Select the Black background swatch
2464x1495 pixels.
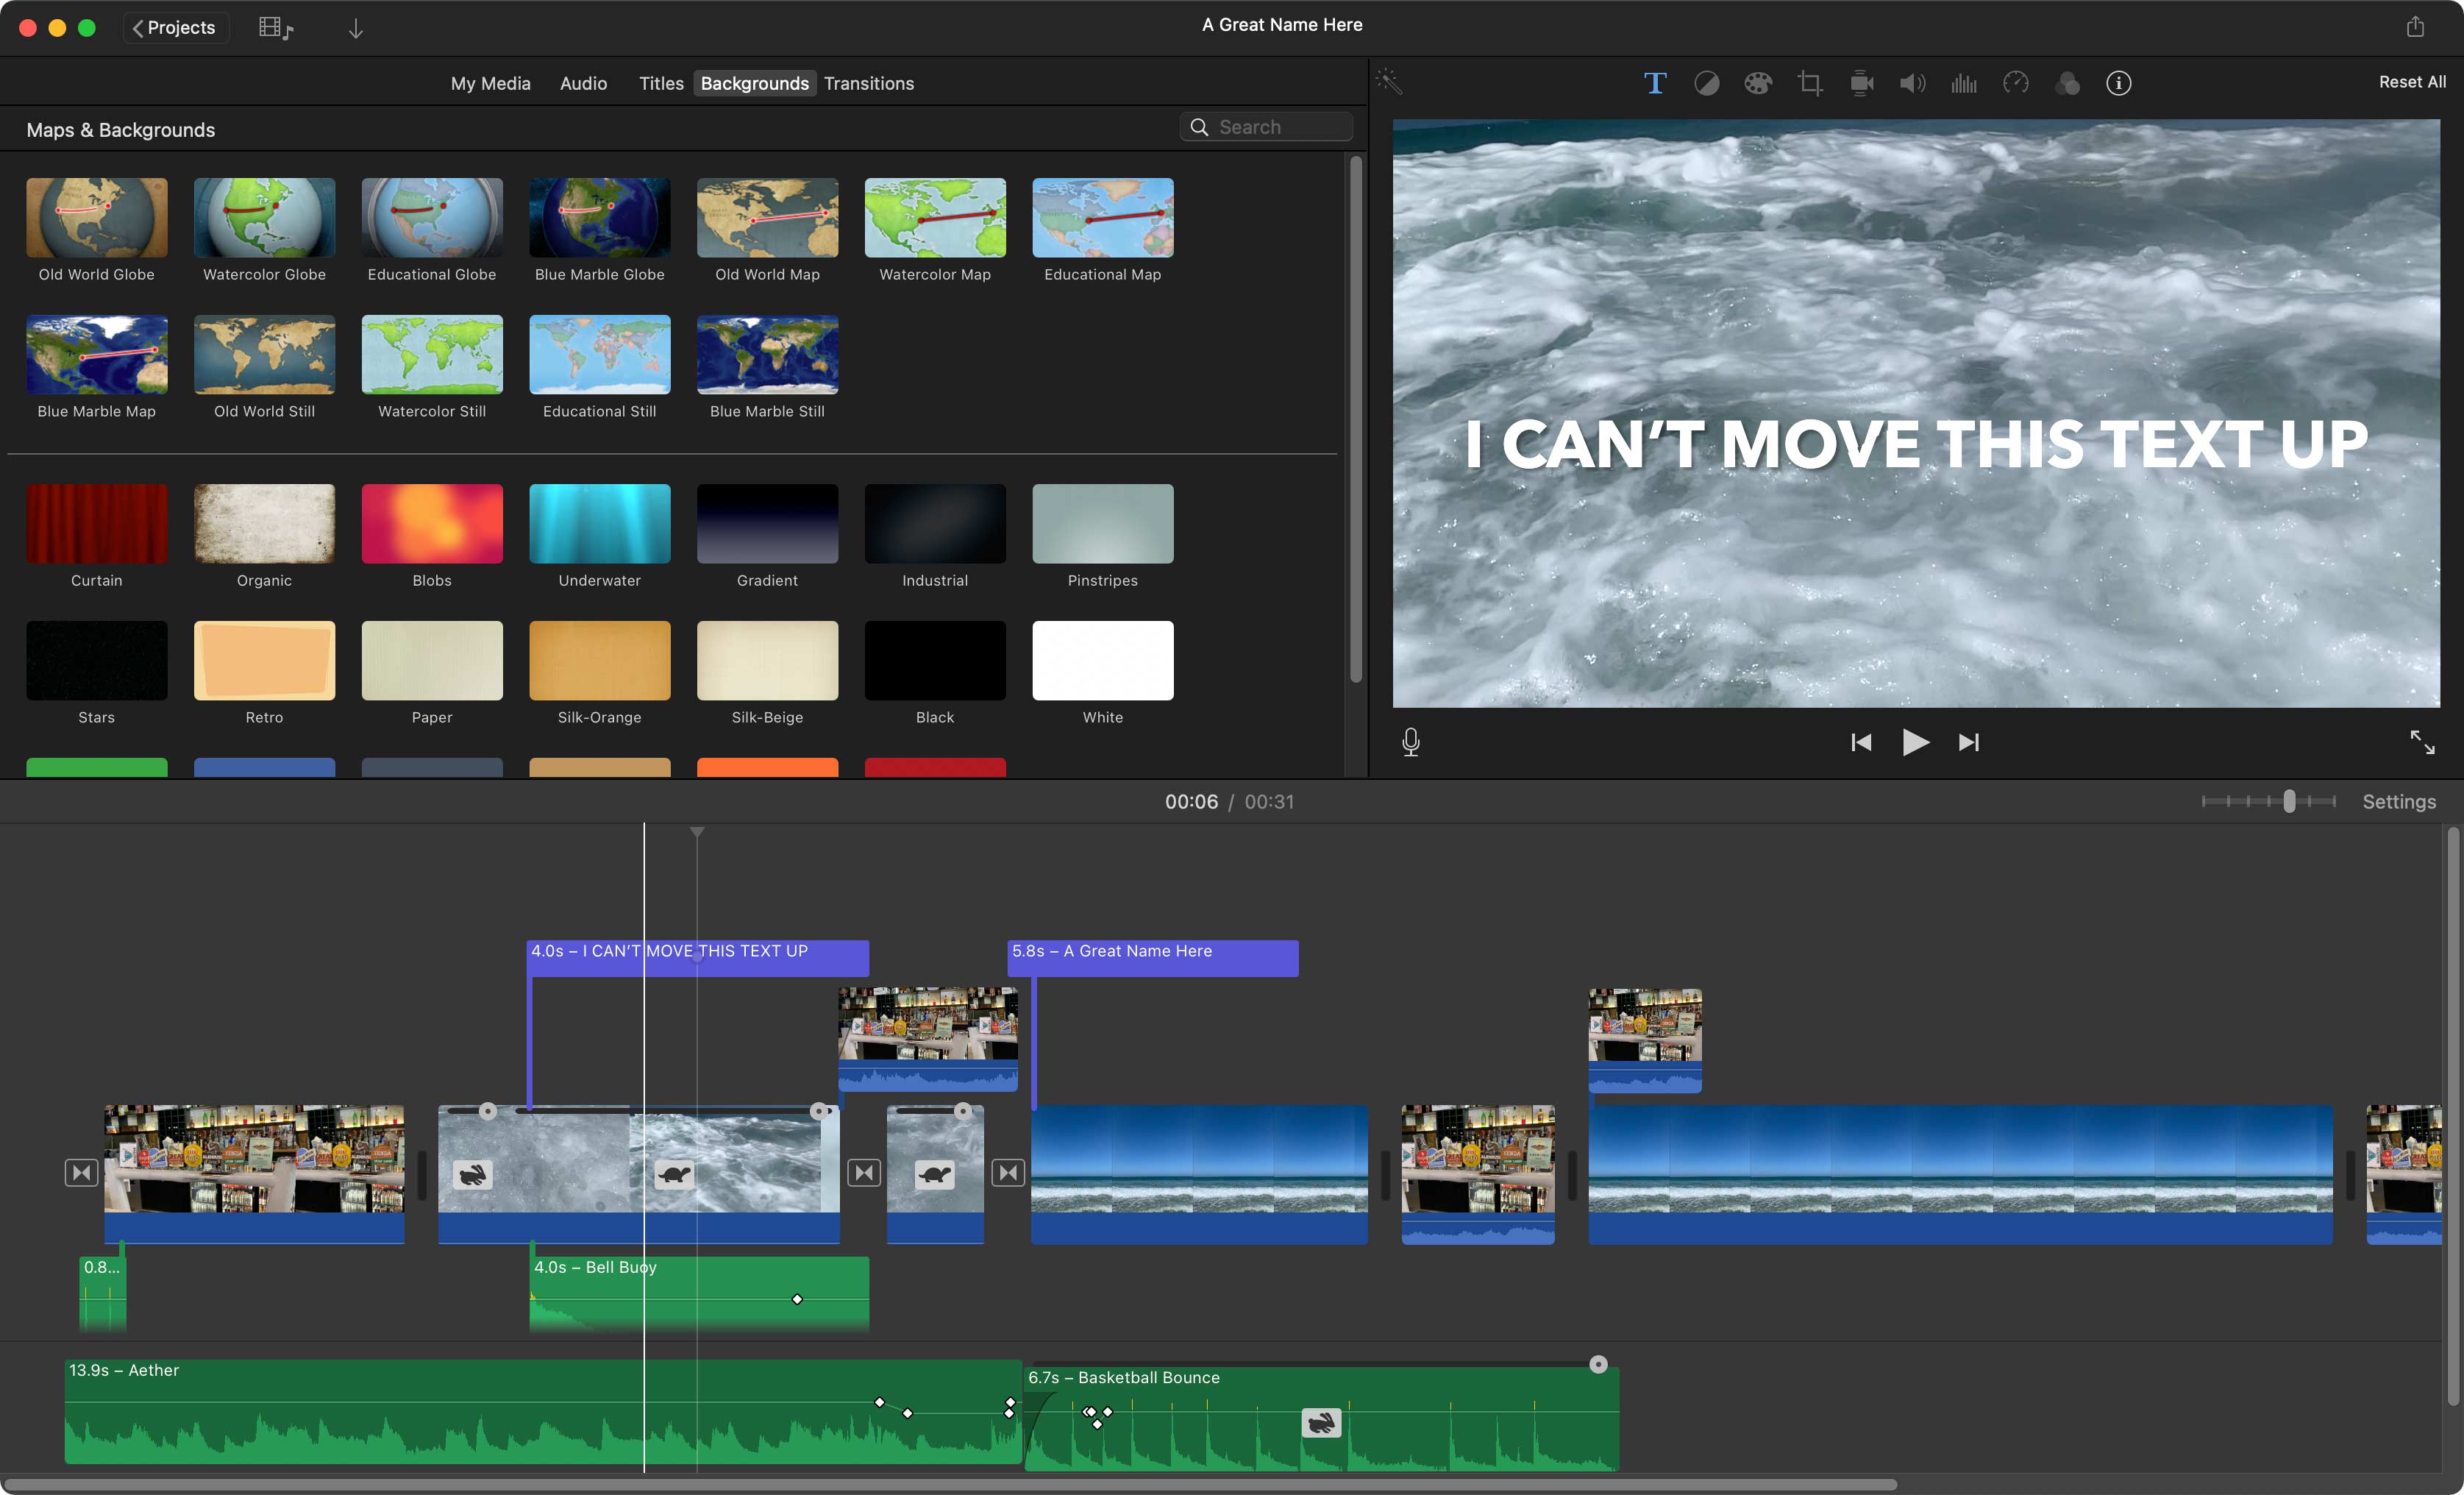pyautogui.click(x=935, y=661)
